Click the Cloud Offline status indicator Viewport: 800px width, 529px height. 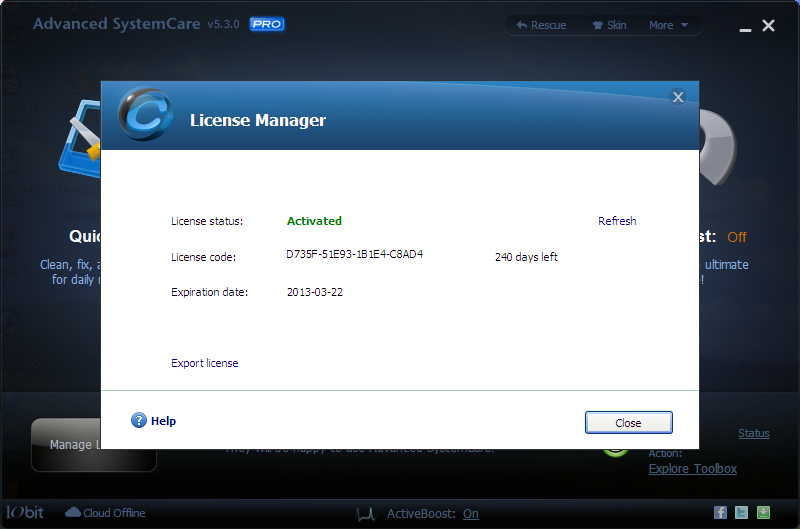click(105, 513)
